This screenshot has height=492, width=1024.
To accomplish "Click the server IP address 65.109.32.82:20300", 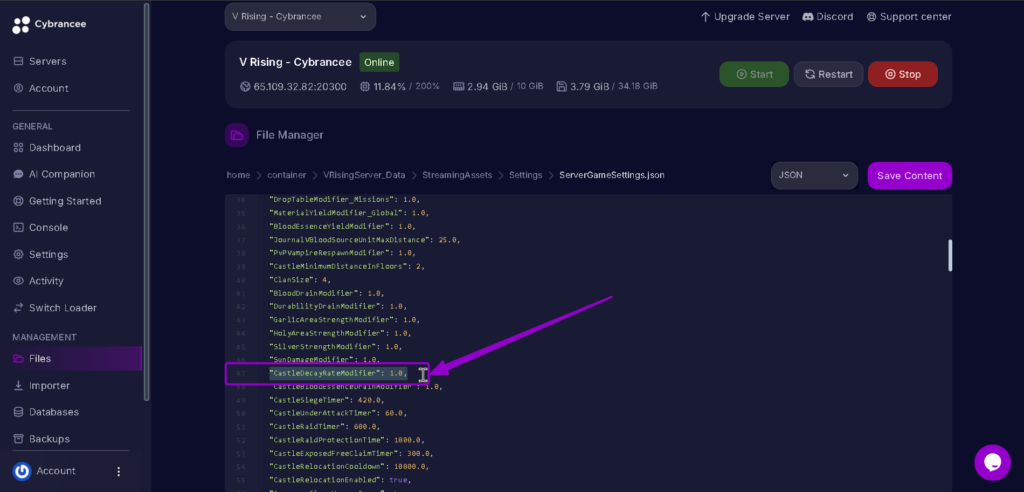I will (x=293, y=86).
